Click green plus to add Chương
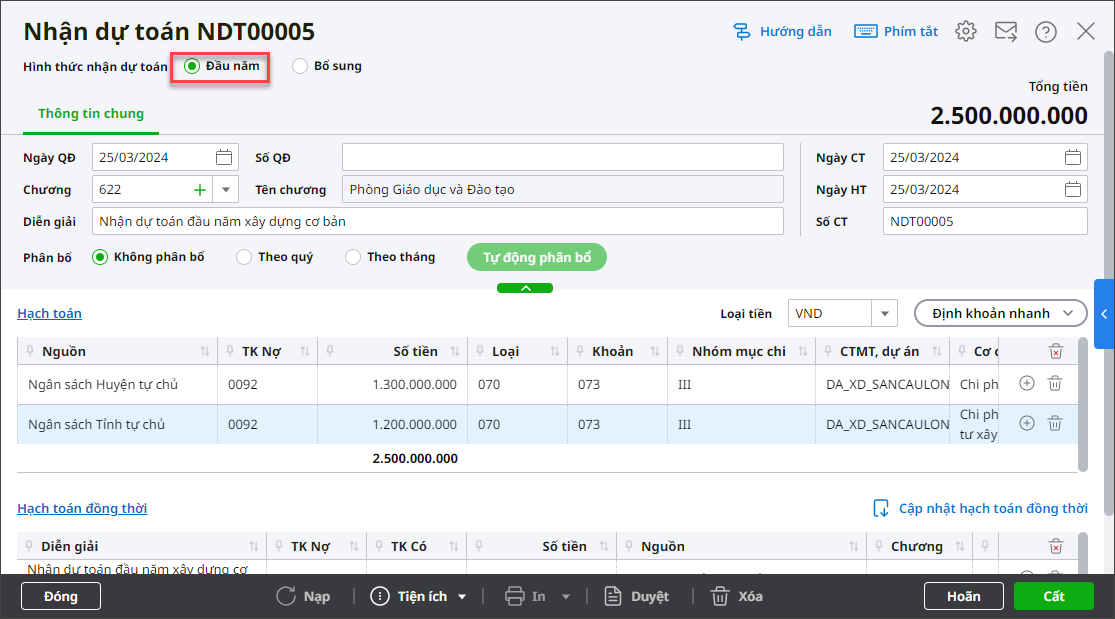This screenshot has height=619, width=1115. click(199, 189)
